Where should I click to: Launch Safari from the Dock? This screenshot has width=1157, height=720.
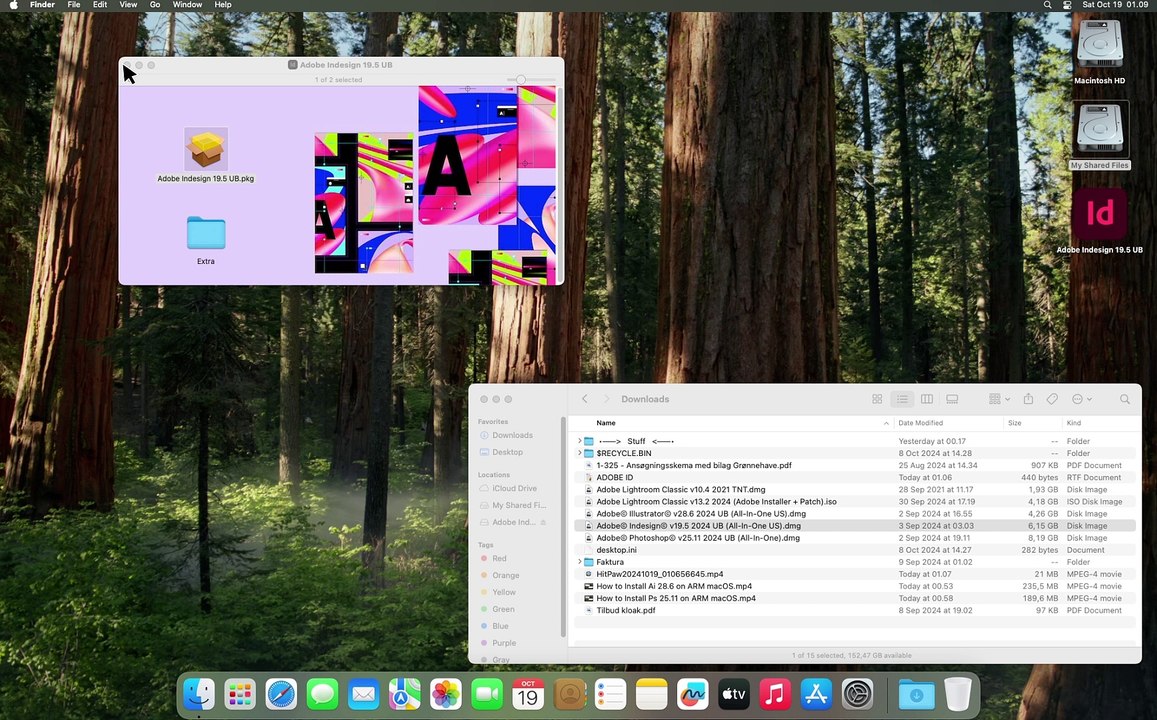coord(281,694)
